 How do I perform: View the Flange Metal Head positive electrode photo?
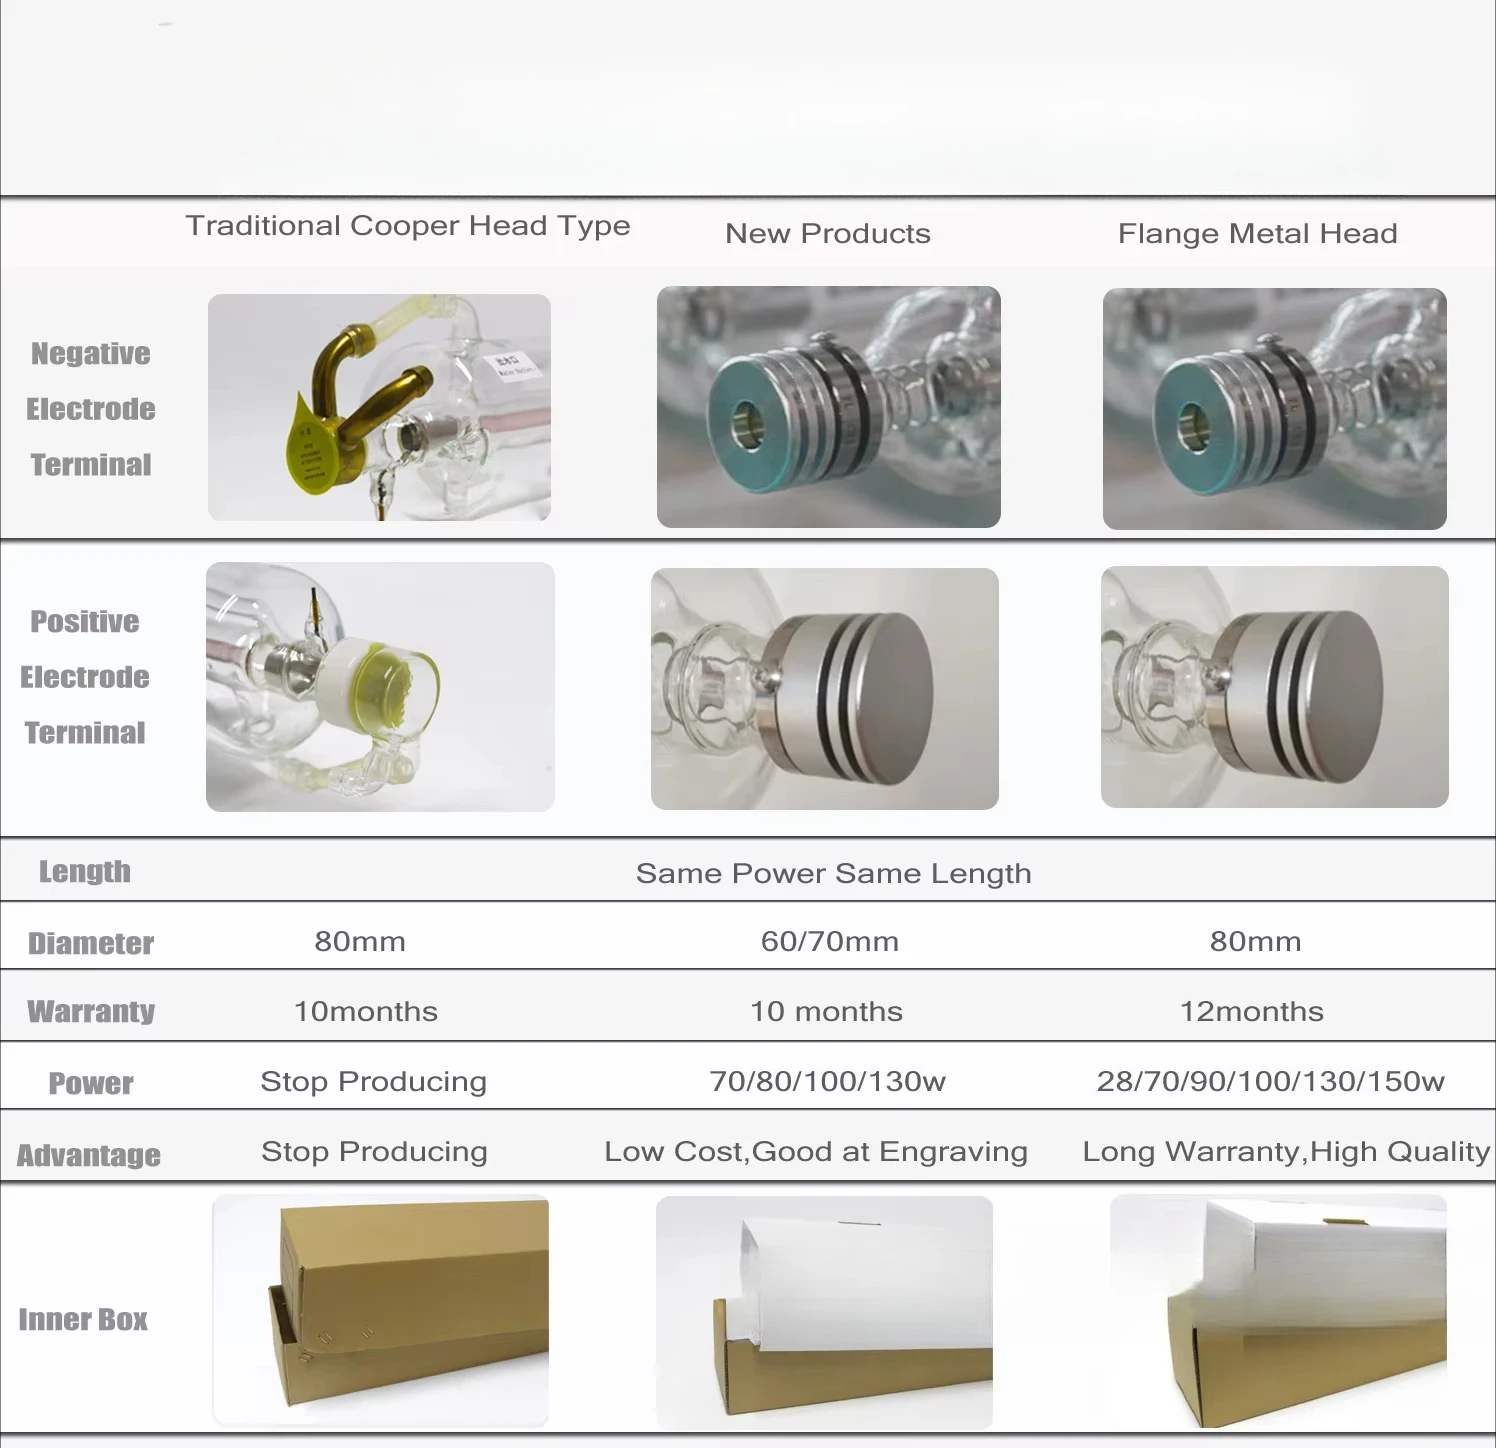point(1275,687)
